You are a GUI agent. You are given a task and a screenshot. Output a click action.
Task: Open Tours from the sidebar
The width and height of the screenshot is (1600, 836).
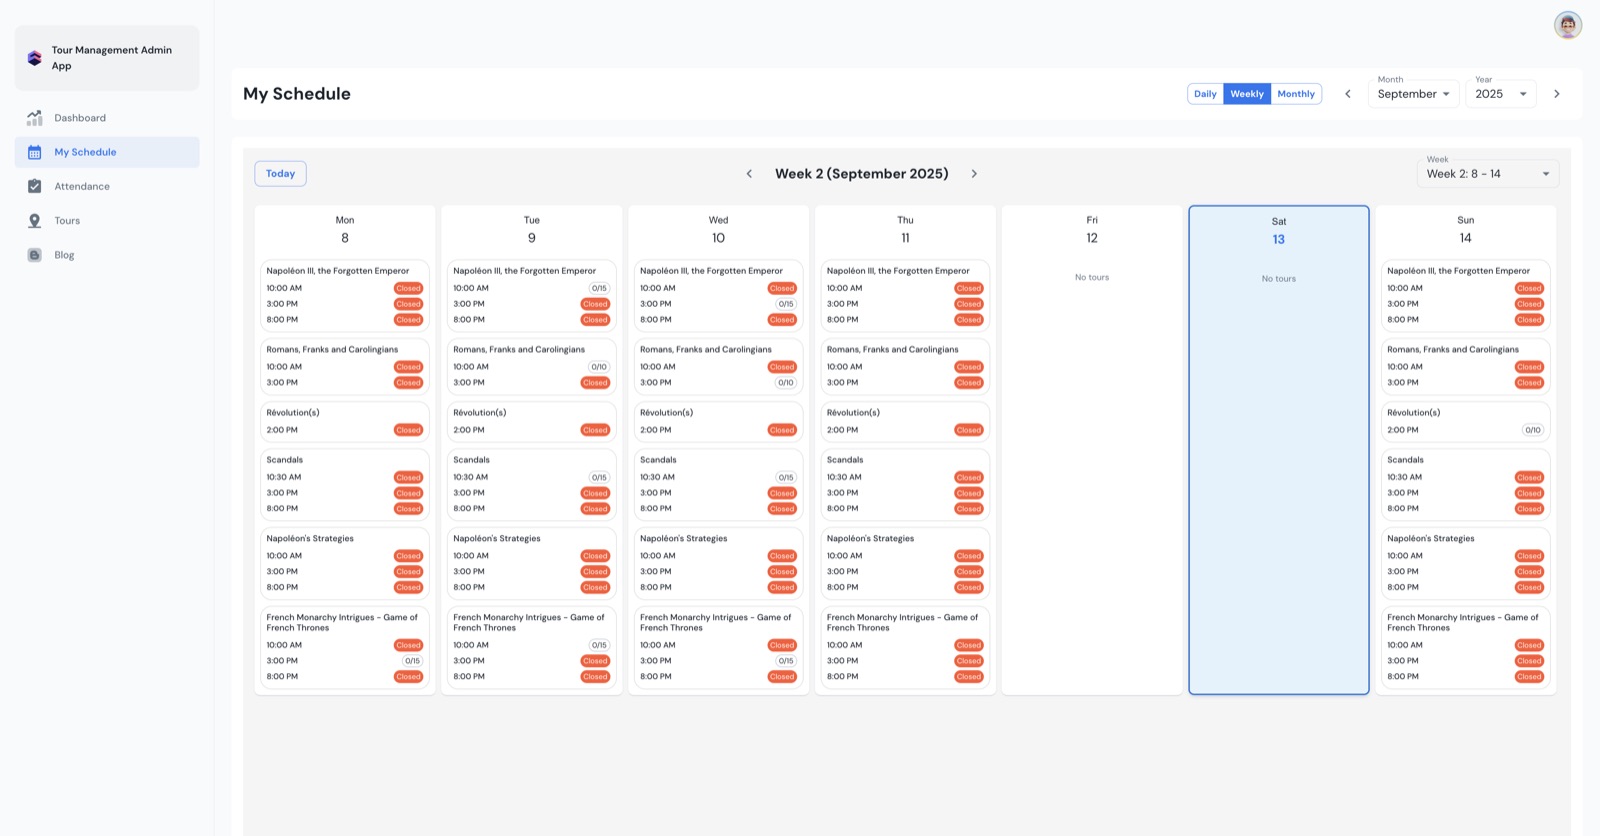(x=107, y=221)
